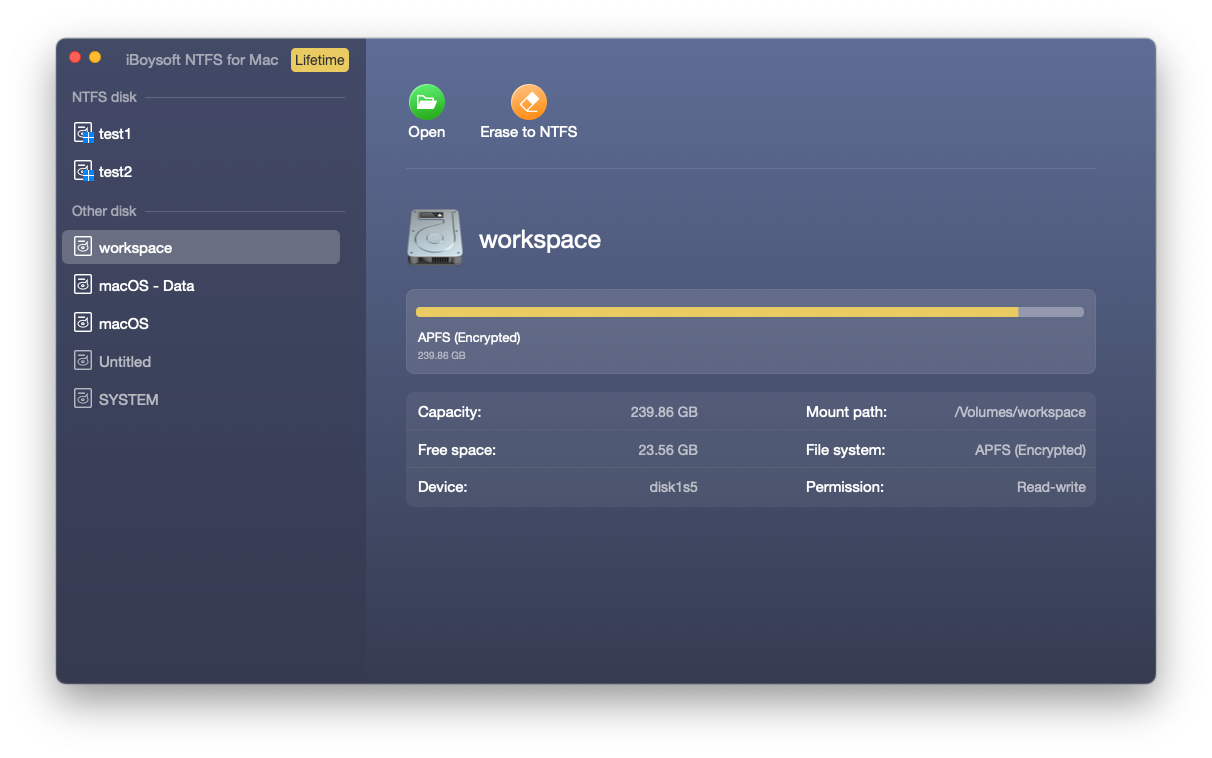1212x758 pixels.
Task: Click the Open label under the toolbar
Action: point(427,132)
